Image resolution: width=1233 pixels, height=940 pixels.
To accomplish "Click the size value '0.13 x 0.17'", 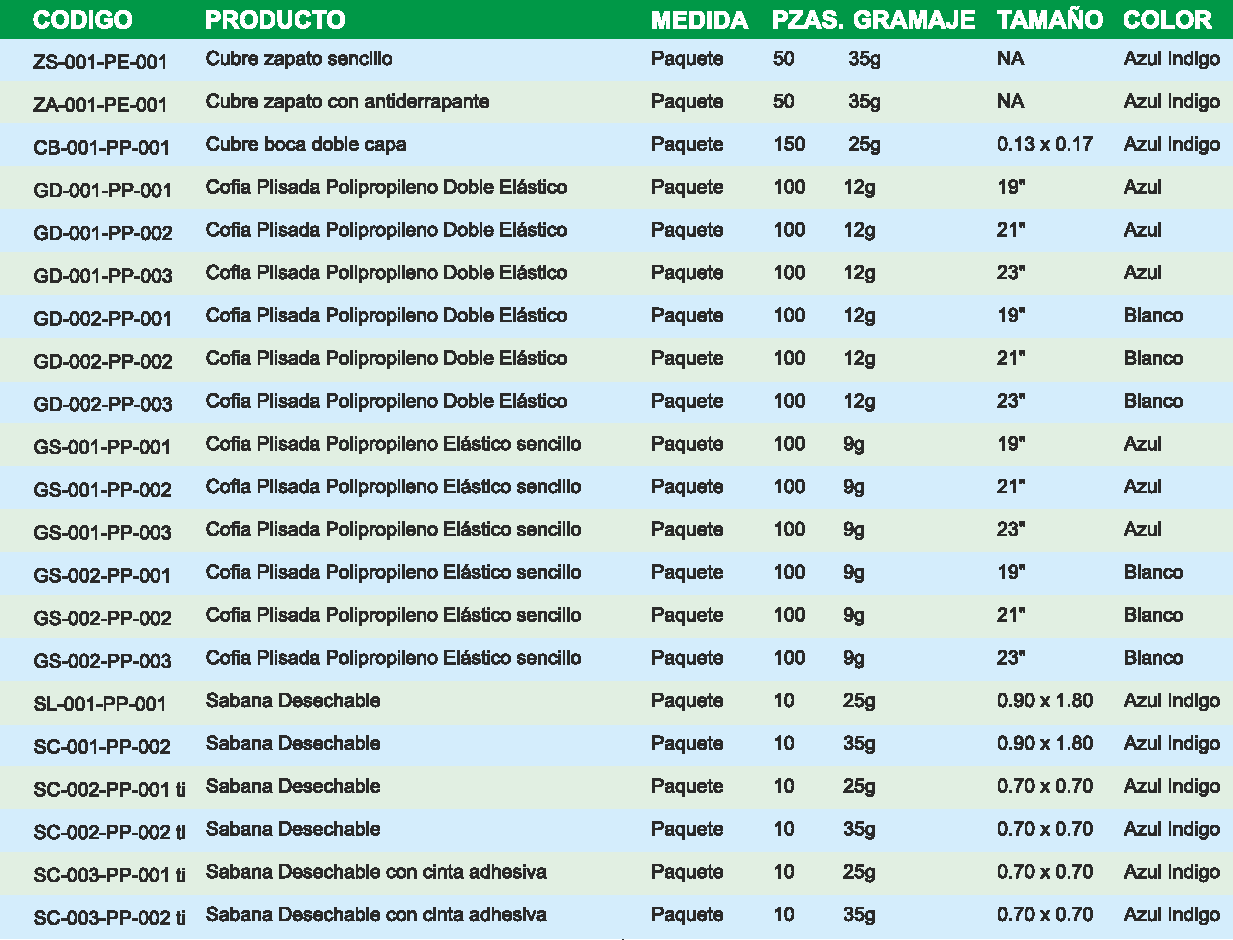I will point(1045,145).
